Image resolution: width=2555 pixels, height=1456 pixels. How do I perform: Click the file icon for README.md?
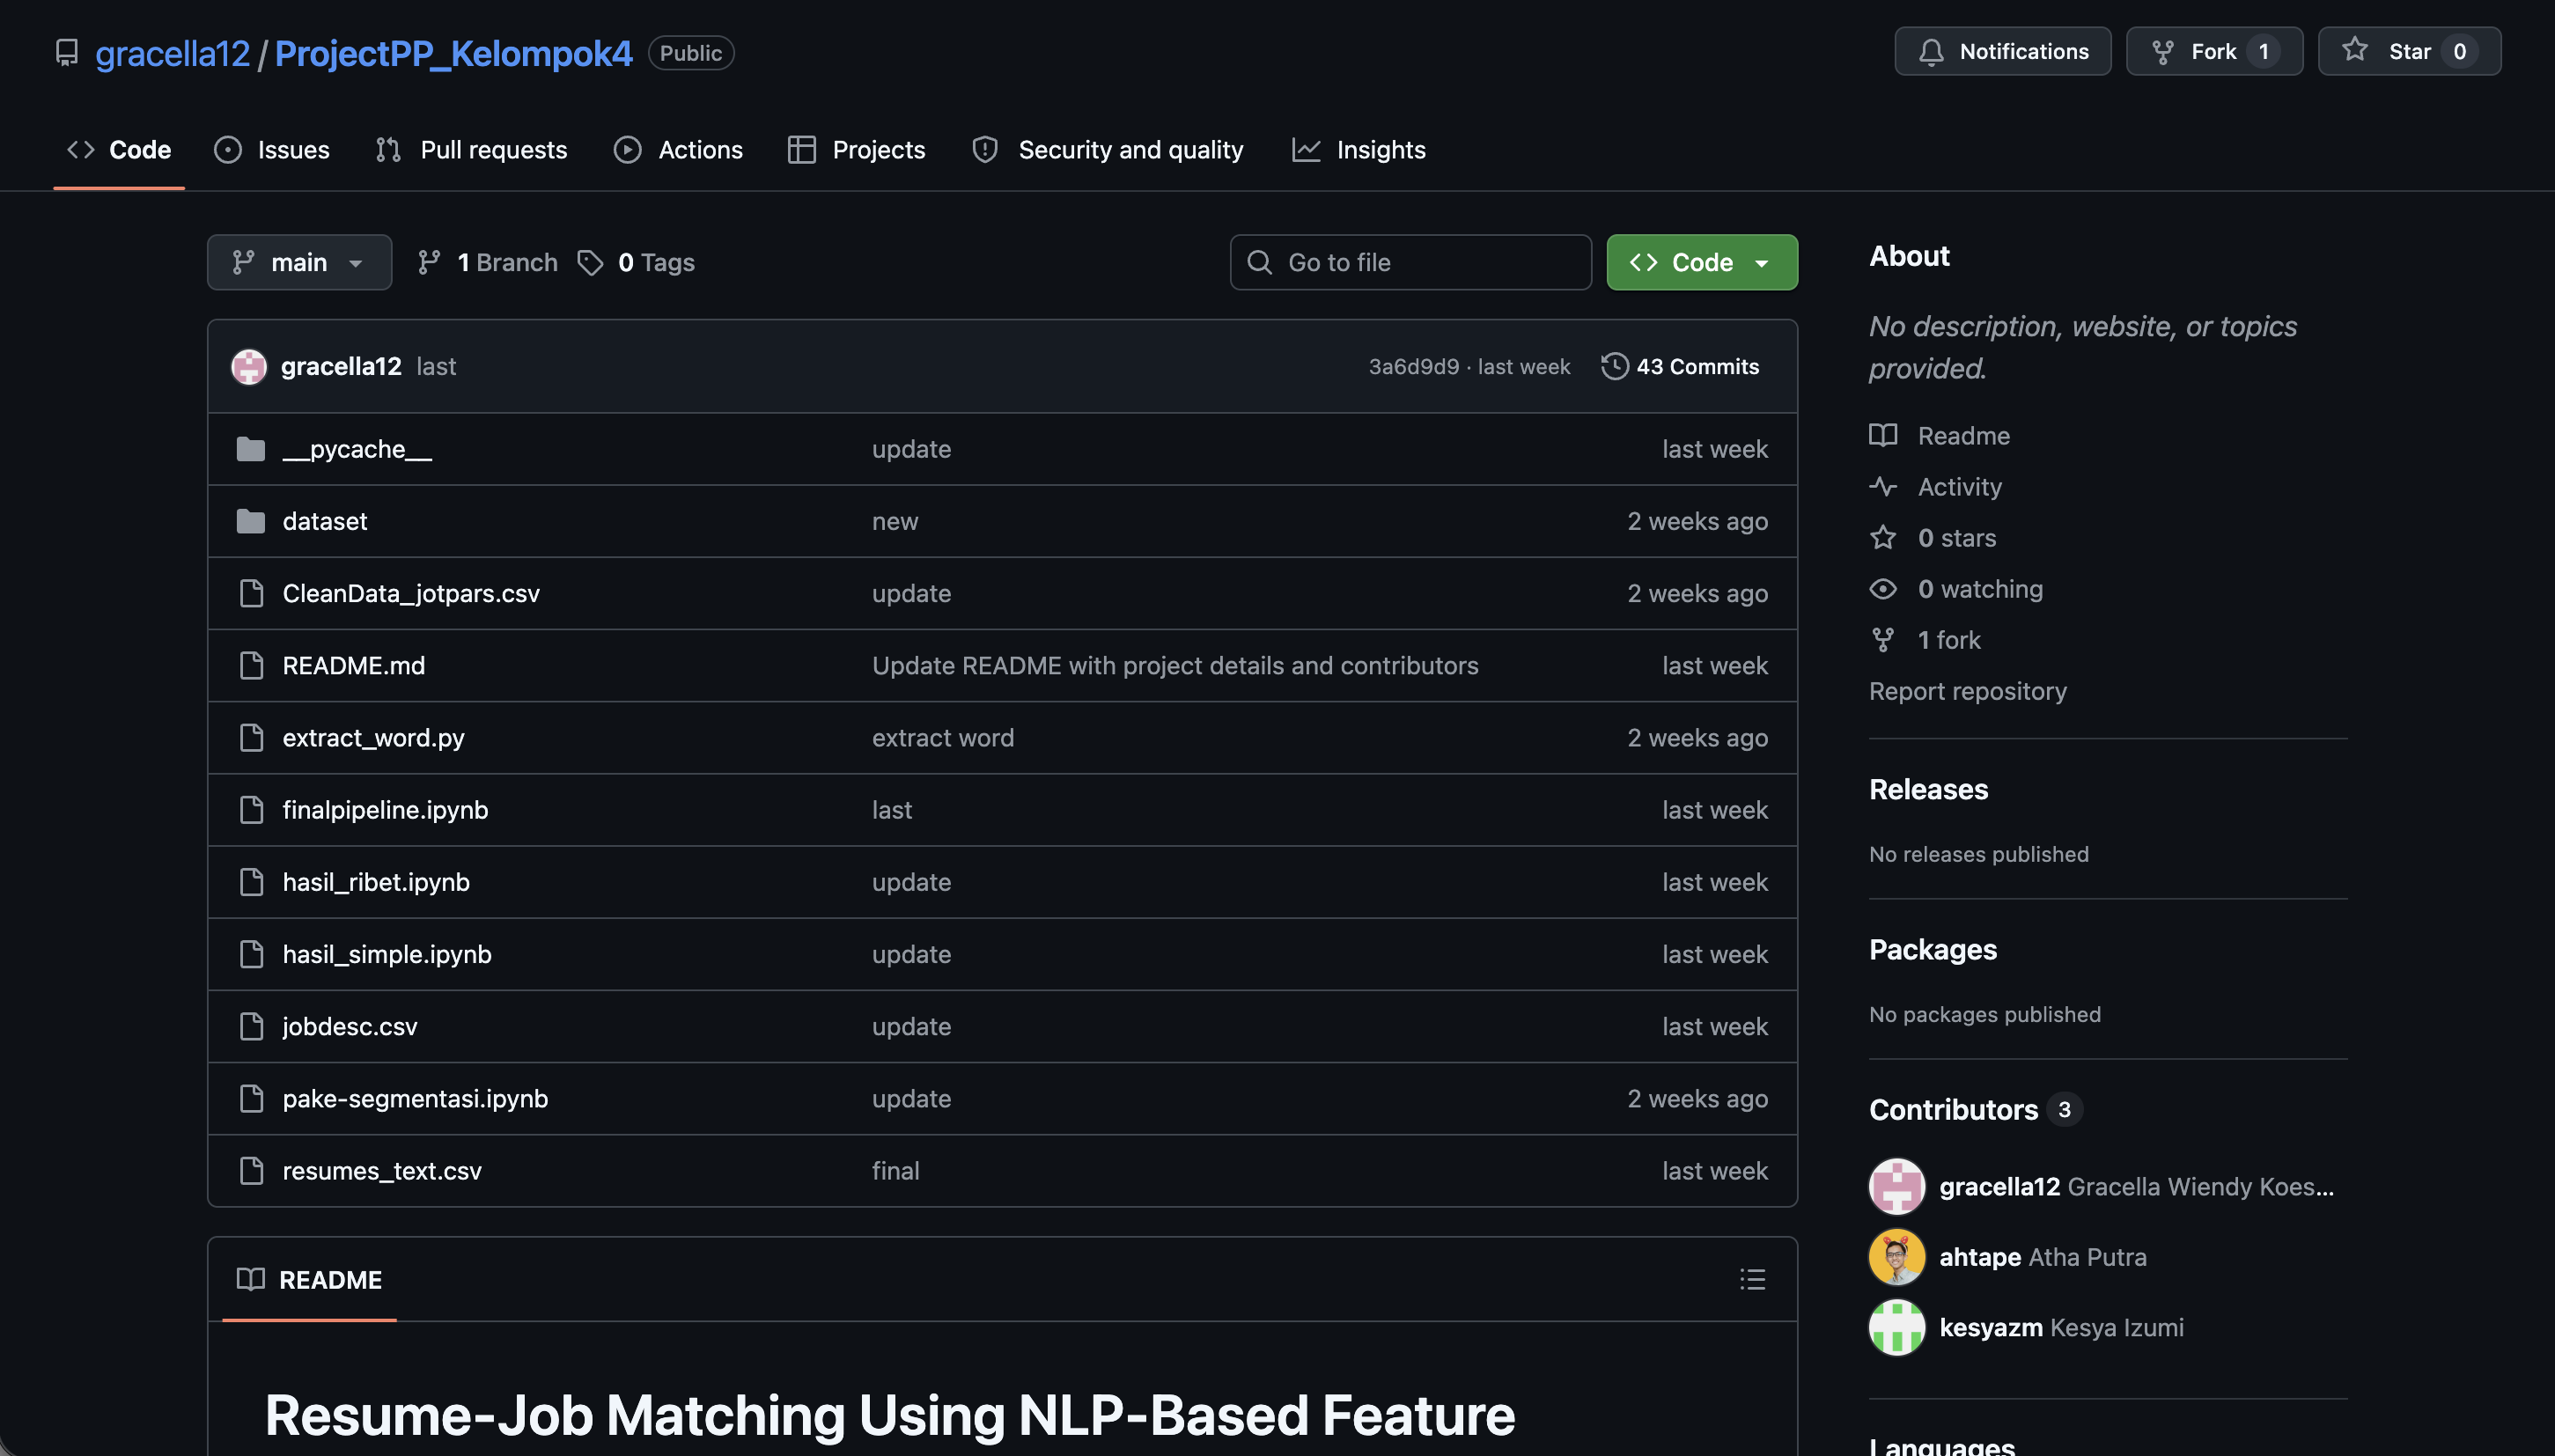tap(251, 665)
